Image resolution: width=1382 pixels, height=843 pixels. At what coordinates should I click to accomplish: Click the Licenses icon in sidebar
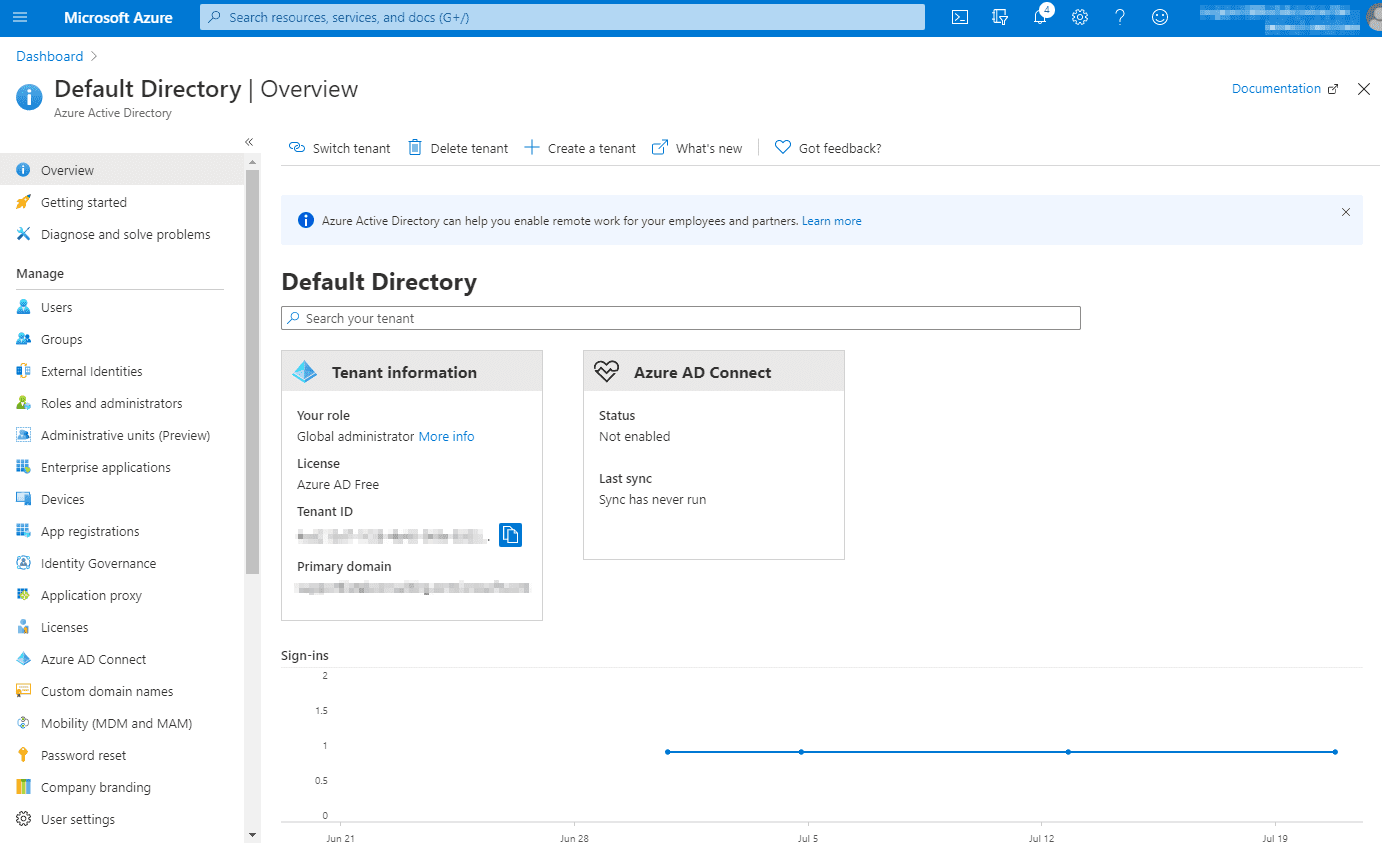click(x=23, y=627)
